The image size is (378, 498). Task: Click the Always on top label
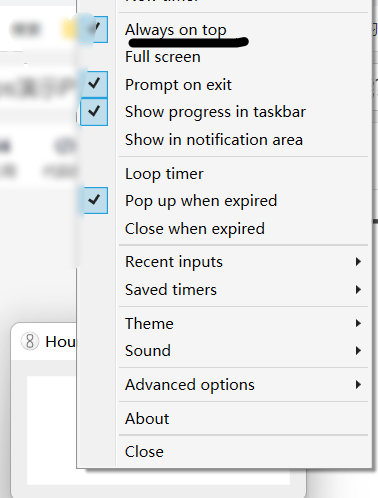pyautogui.click(x=176, y=30)
